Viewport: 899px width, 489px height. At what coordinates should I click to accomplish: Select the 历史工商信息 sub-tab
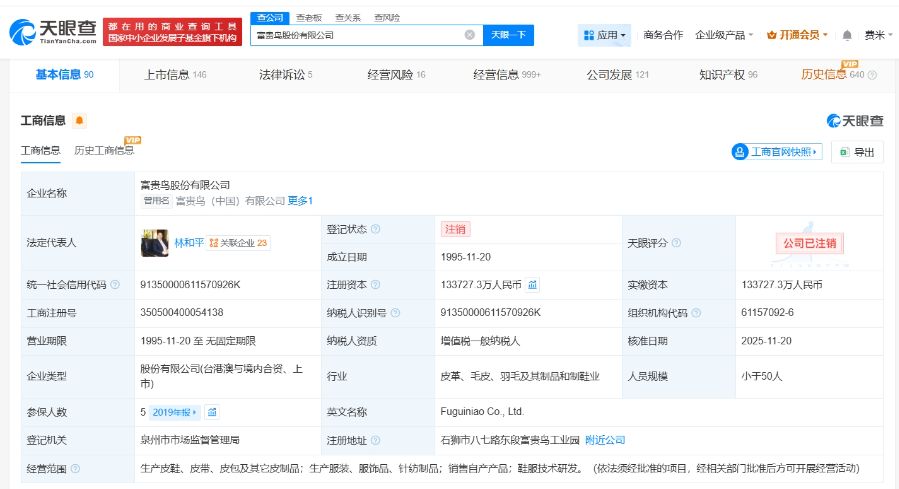click(104, 150)
